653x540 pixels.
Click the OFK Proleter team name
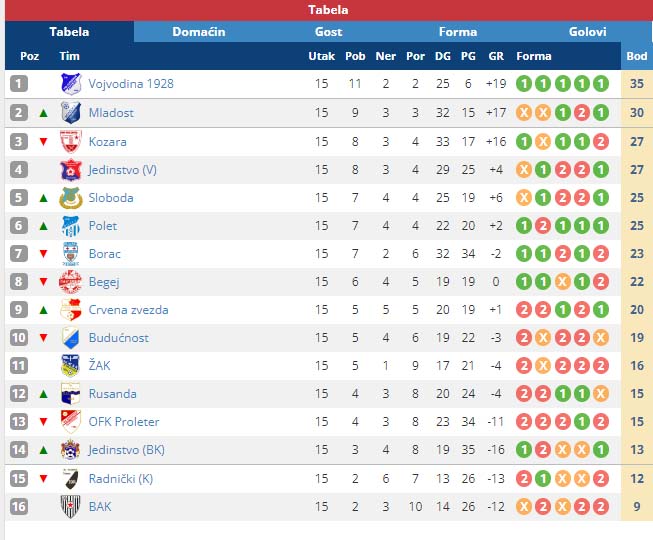pyautogui.click(x=124, y=422)
